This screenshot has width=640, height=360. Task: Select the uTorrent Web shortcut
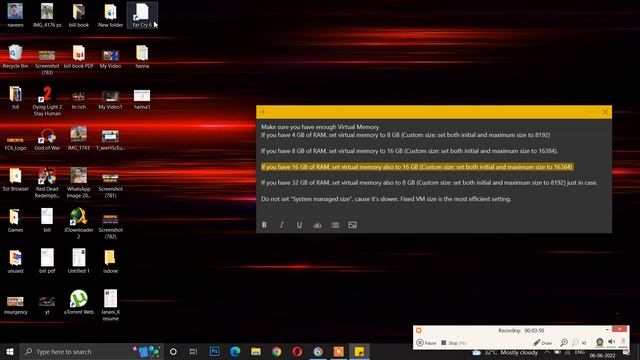(78, 302)
